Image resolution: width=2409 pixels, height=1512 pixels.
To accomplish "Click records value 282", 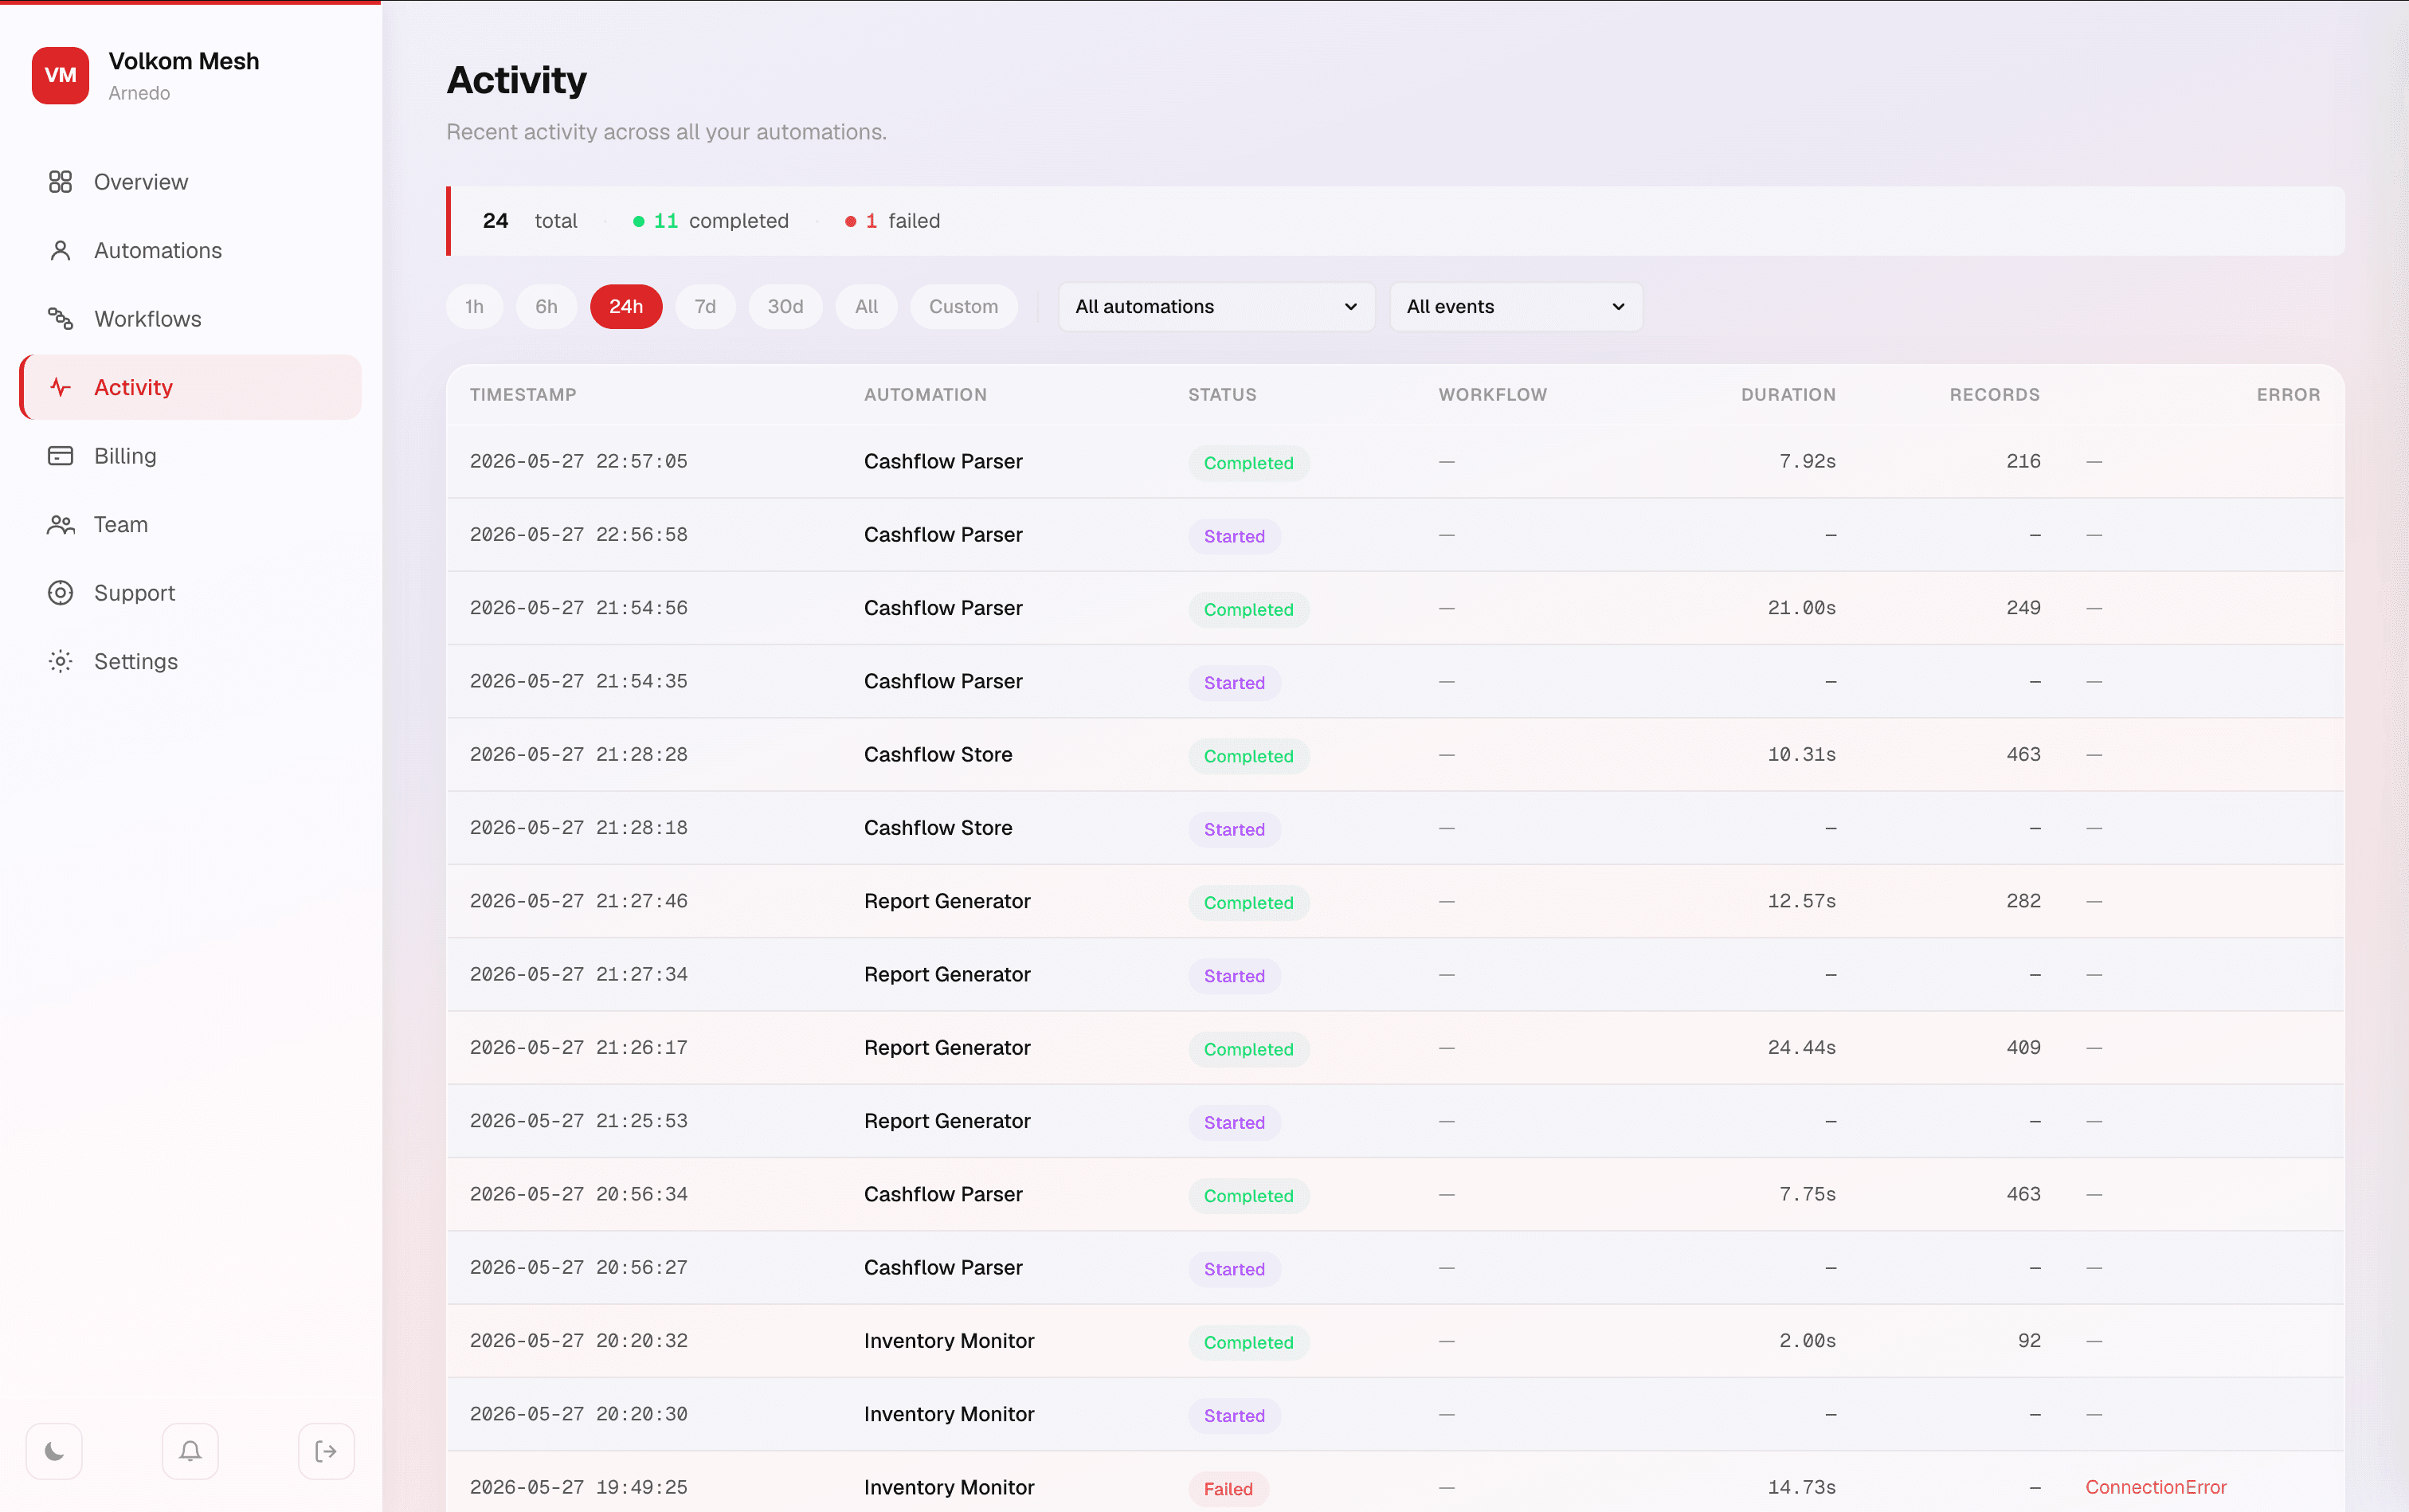I will pos(2023,901).
